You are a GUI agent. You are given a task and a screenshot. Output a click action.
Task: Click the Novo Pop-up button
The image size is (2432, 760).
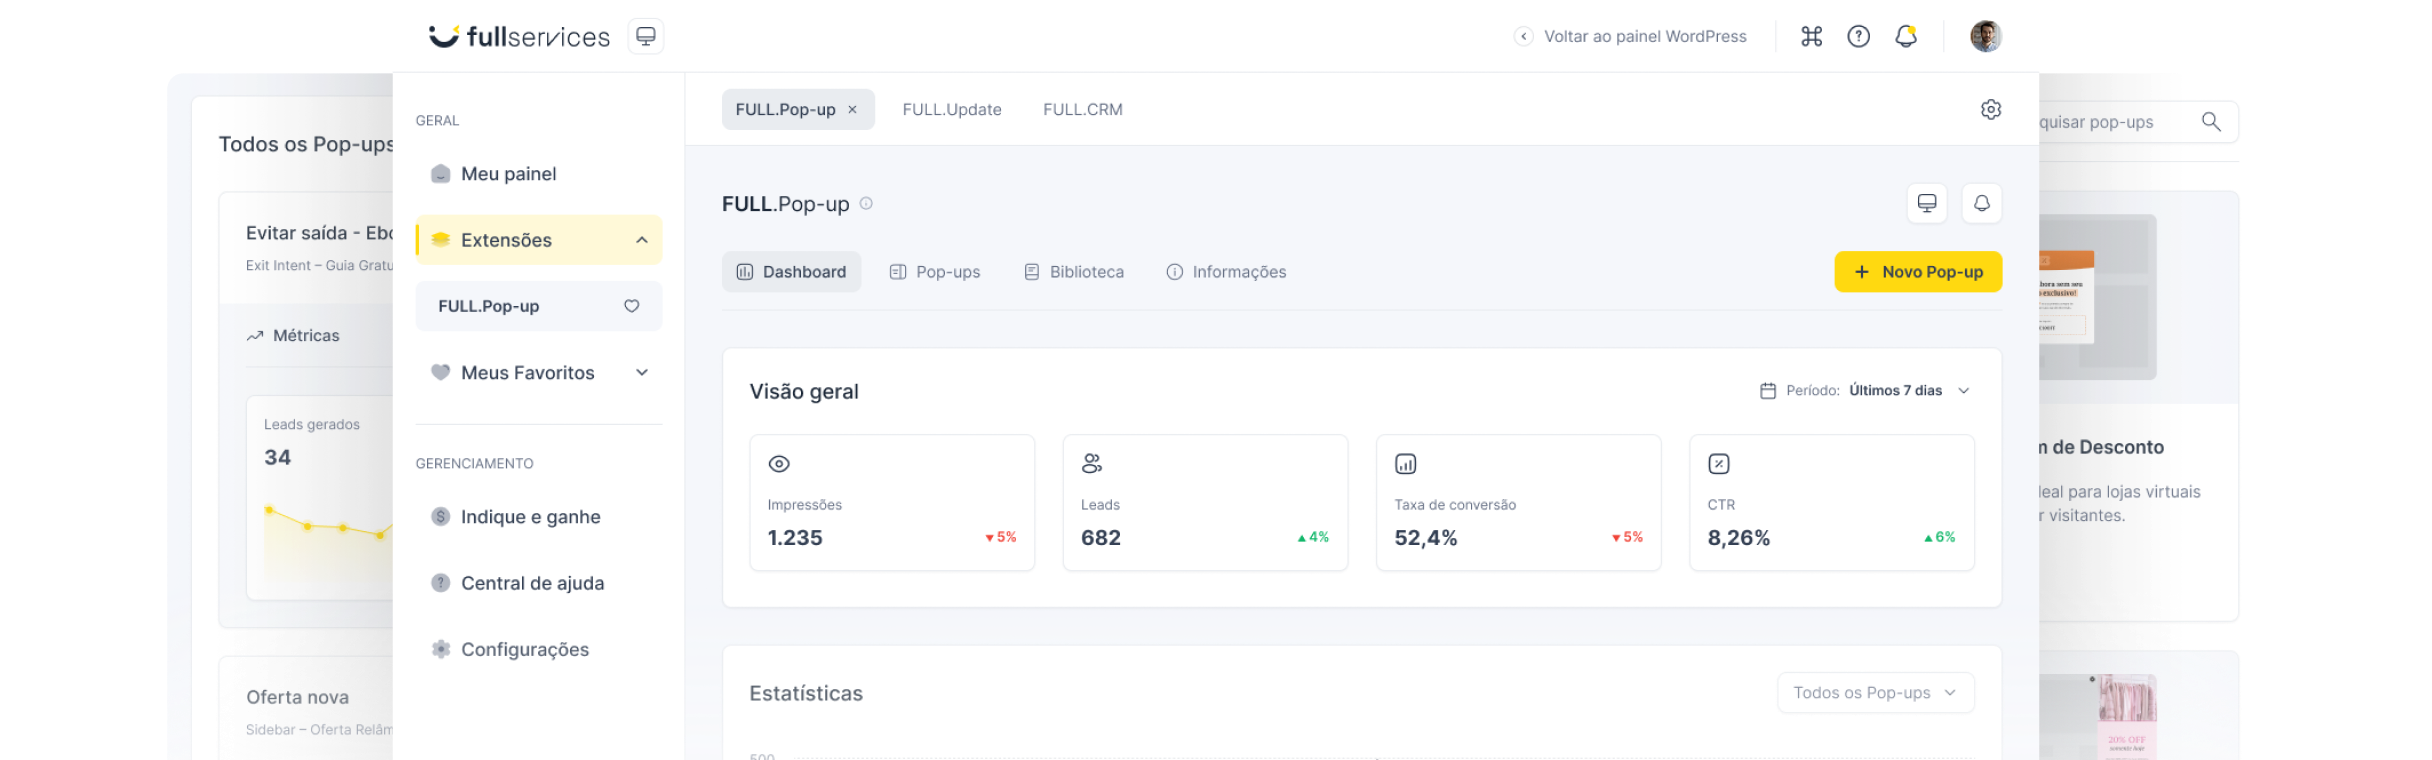1917,272
